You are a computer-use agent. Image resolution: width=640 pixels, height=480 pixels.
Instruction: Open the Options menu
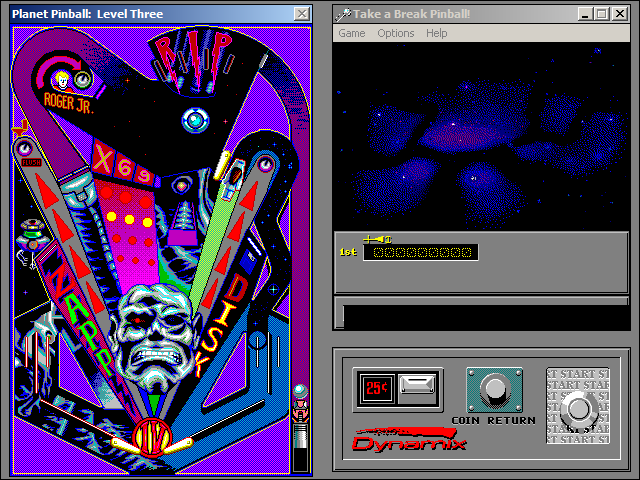click(x=395, y=33)
